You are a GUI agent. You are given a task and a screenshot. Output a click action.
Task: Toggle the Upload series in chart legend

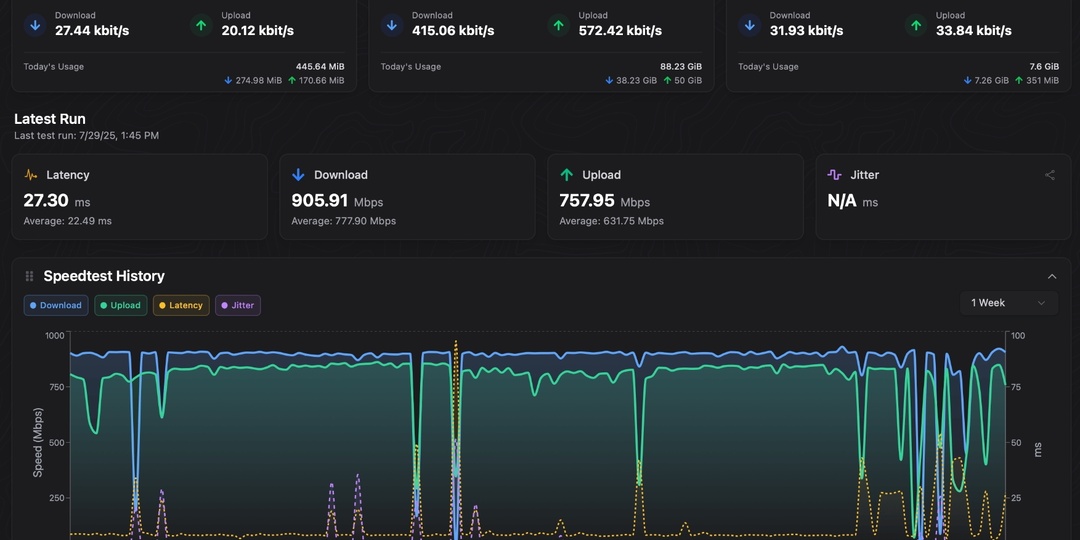pyautogui.click(x=121, y=305)
